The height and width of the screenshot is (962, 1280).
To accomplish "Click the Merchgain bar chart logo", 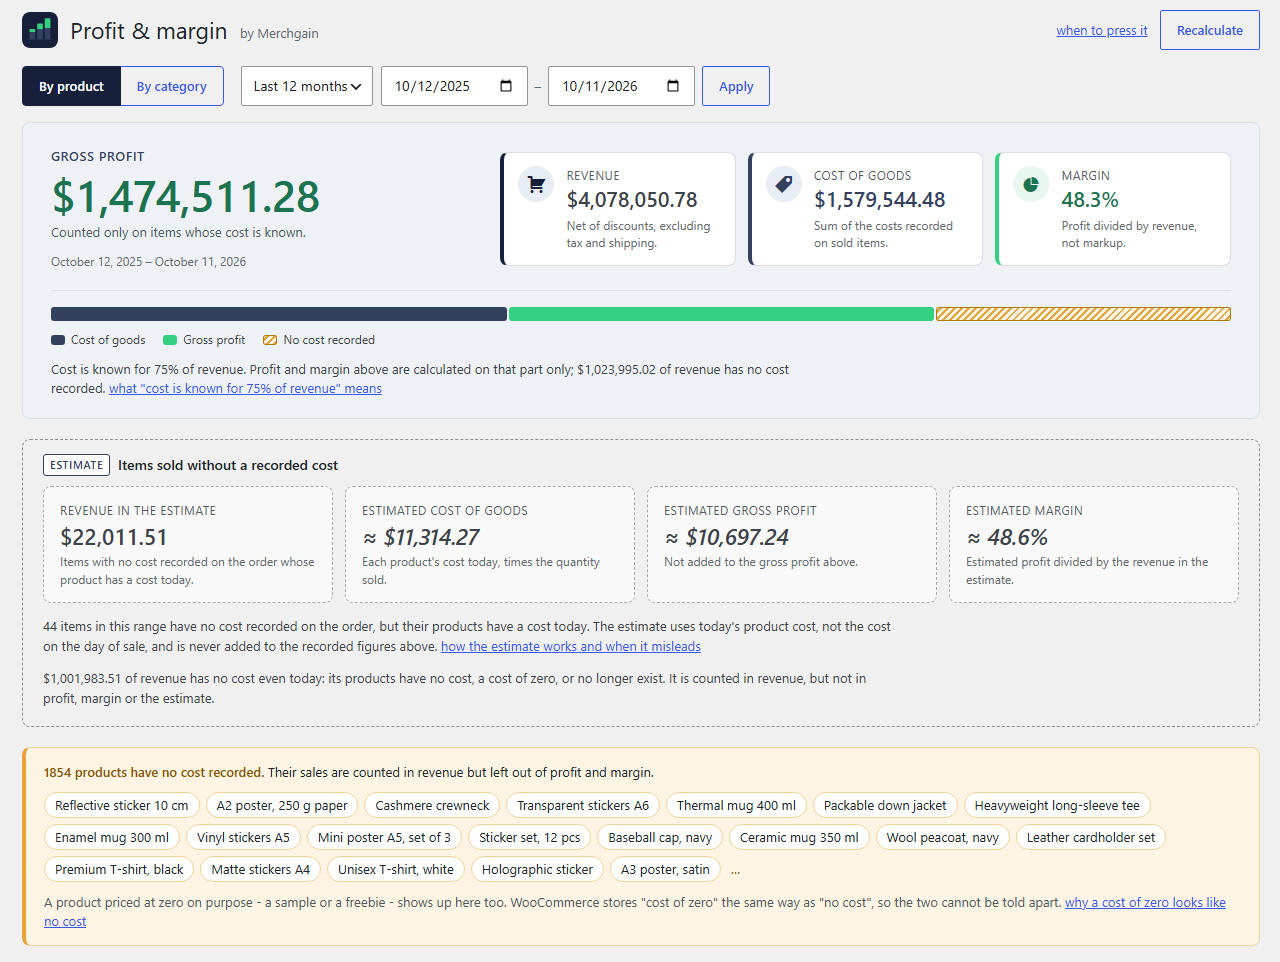I will 40,31.
